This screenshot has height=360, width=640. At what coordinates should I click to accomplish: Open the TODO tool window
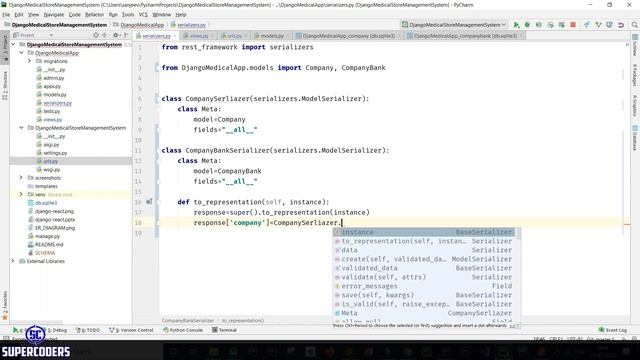pyautogui.click(x=88, y=330)
